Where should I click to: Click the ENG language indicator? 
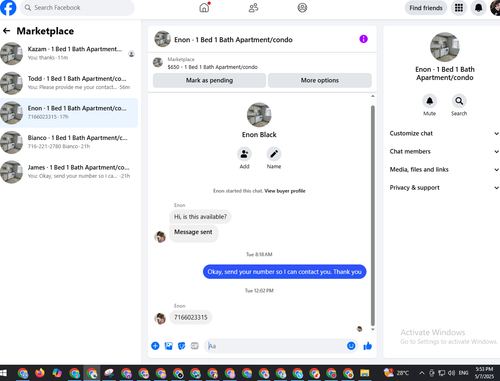[x=464, y=373]
